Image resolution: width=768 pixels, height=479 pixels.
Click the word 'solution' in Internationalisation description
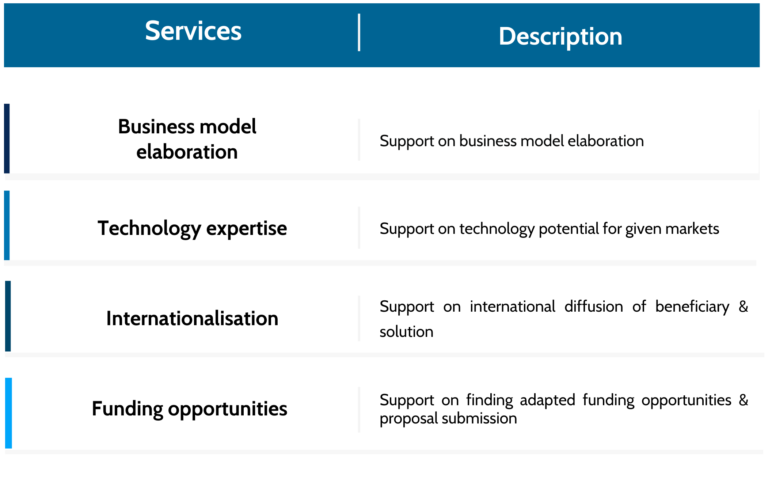[406, 332]
